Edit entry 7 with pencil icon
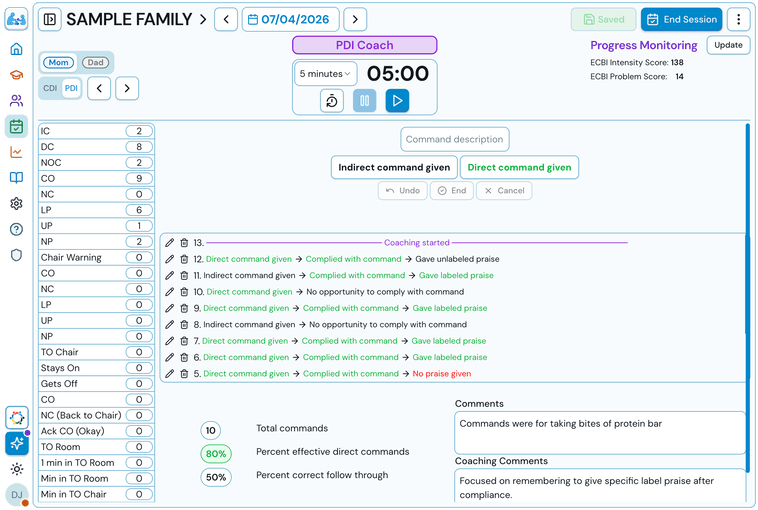This screenshot has width=758, height=510. coord(169,341)
